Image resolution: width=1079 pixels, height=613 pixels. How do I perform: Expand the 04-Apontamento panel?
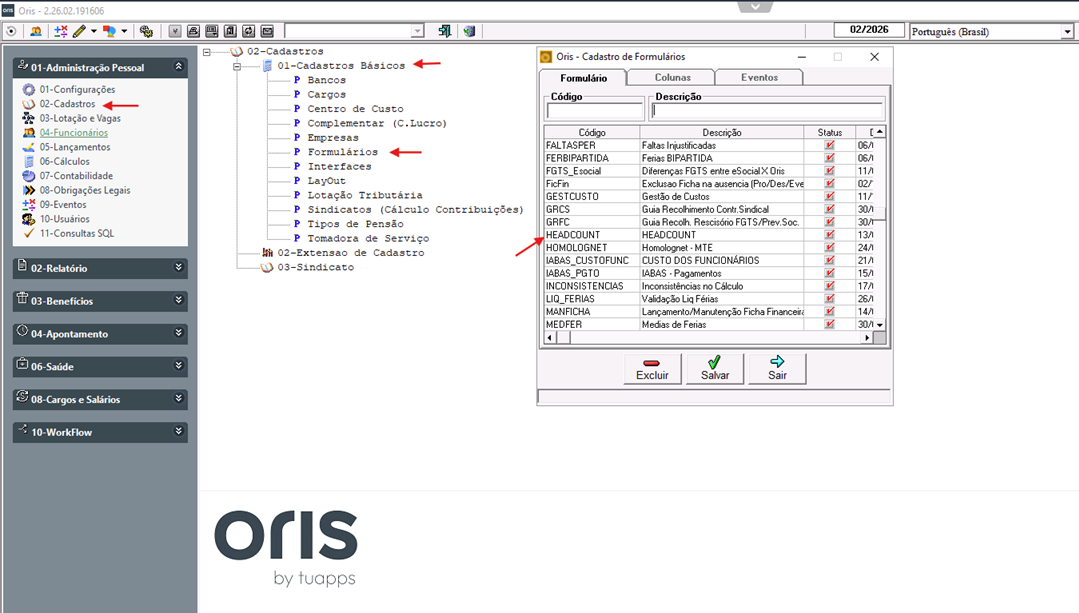tap(178, 333)
